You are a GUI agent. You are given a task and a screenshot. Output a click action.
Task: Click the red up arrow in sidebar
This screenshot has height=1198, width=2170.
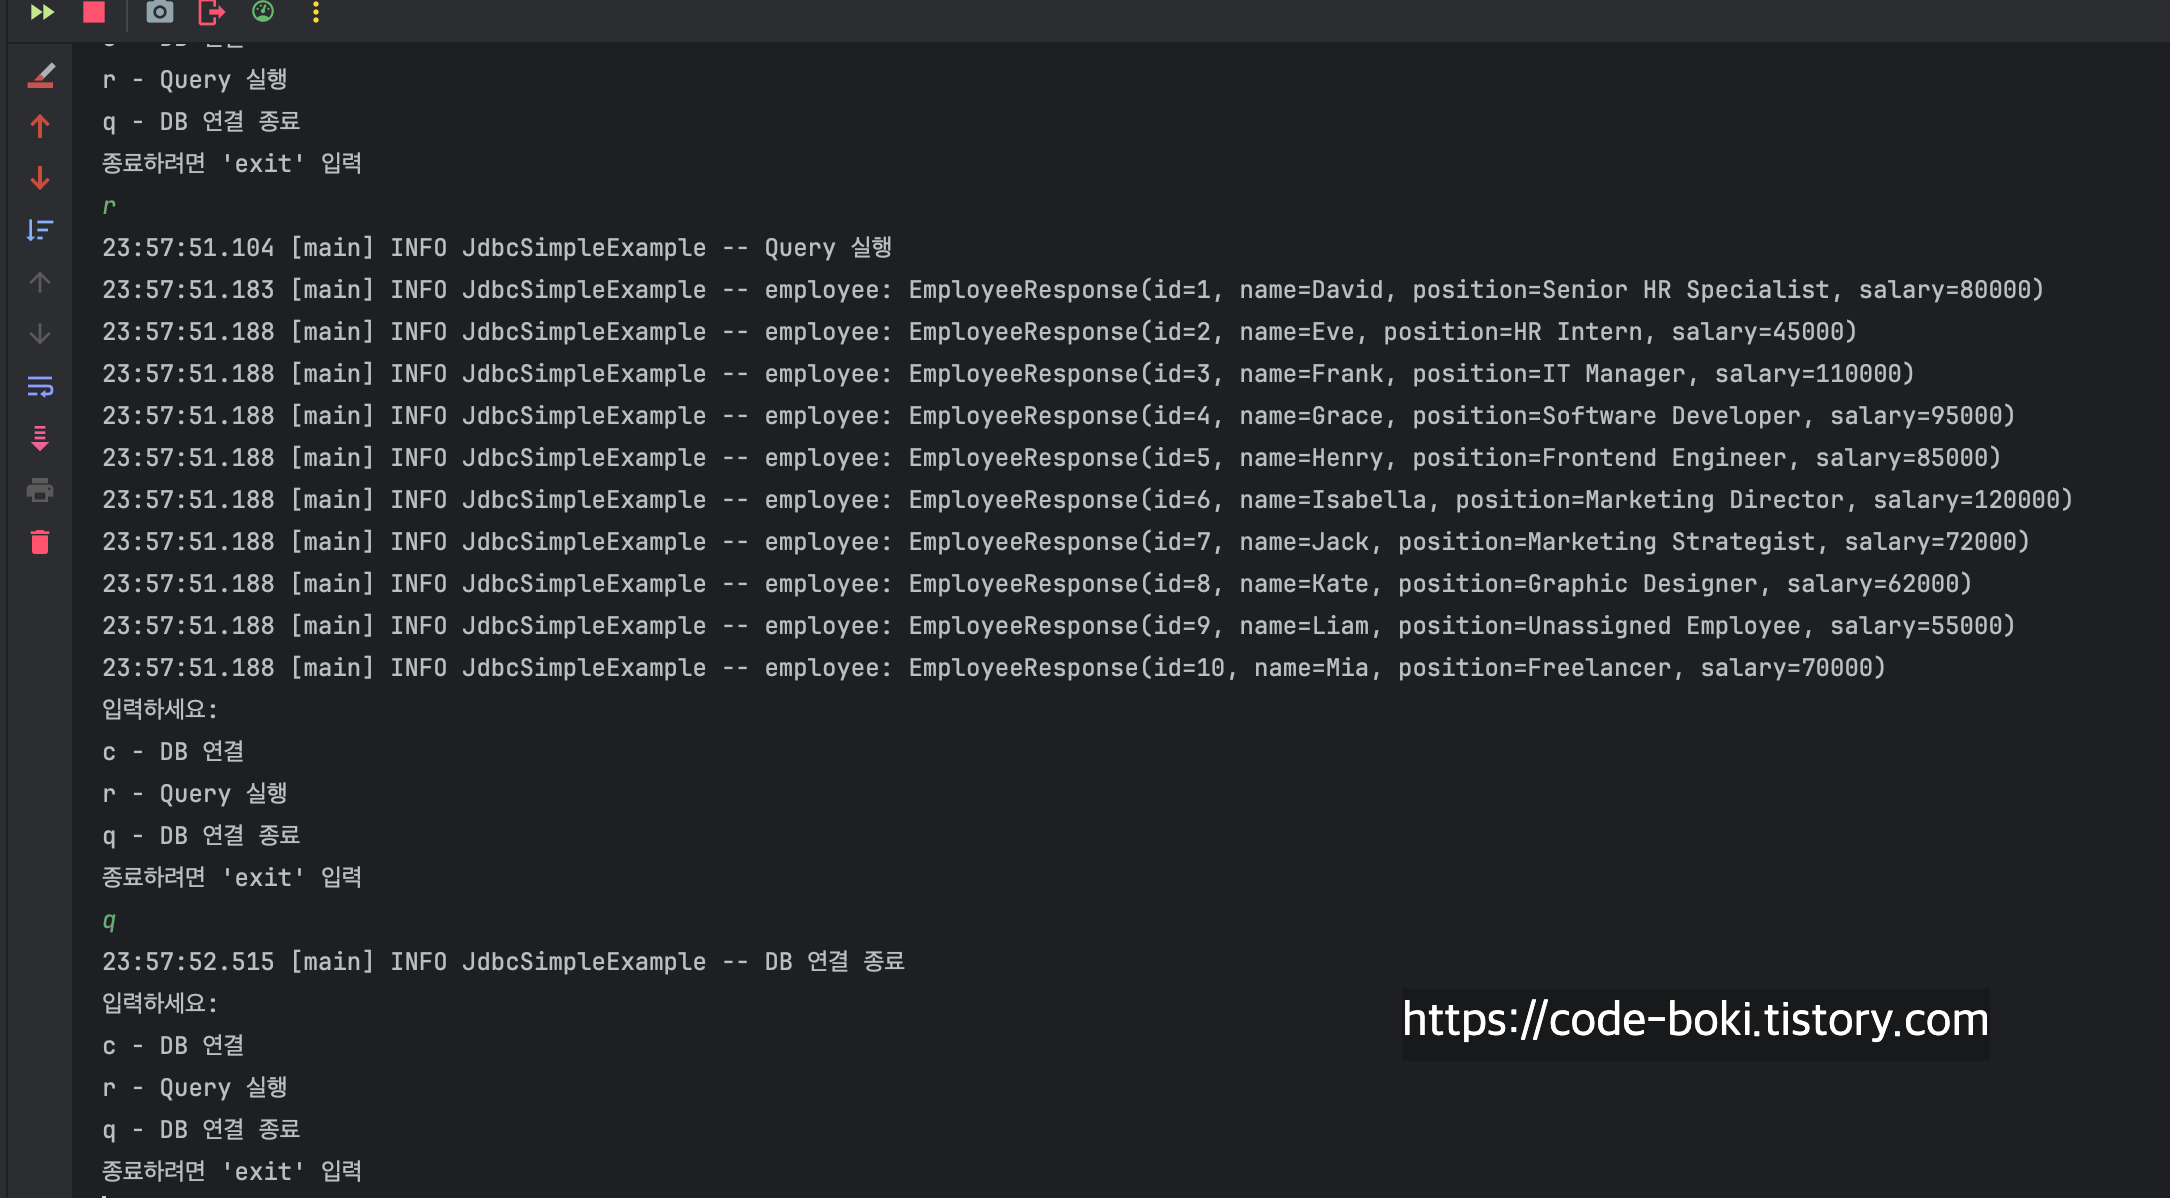(x=40, y=126)
